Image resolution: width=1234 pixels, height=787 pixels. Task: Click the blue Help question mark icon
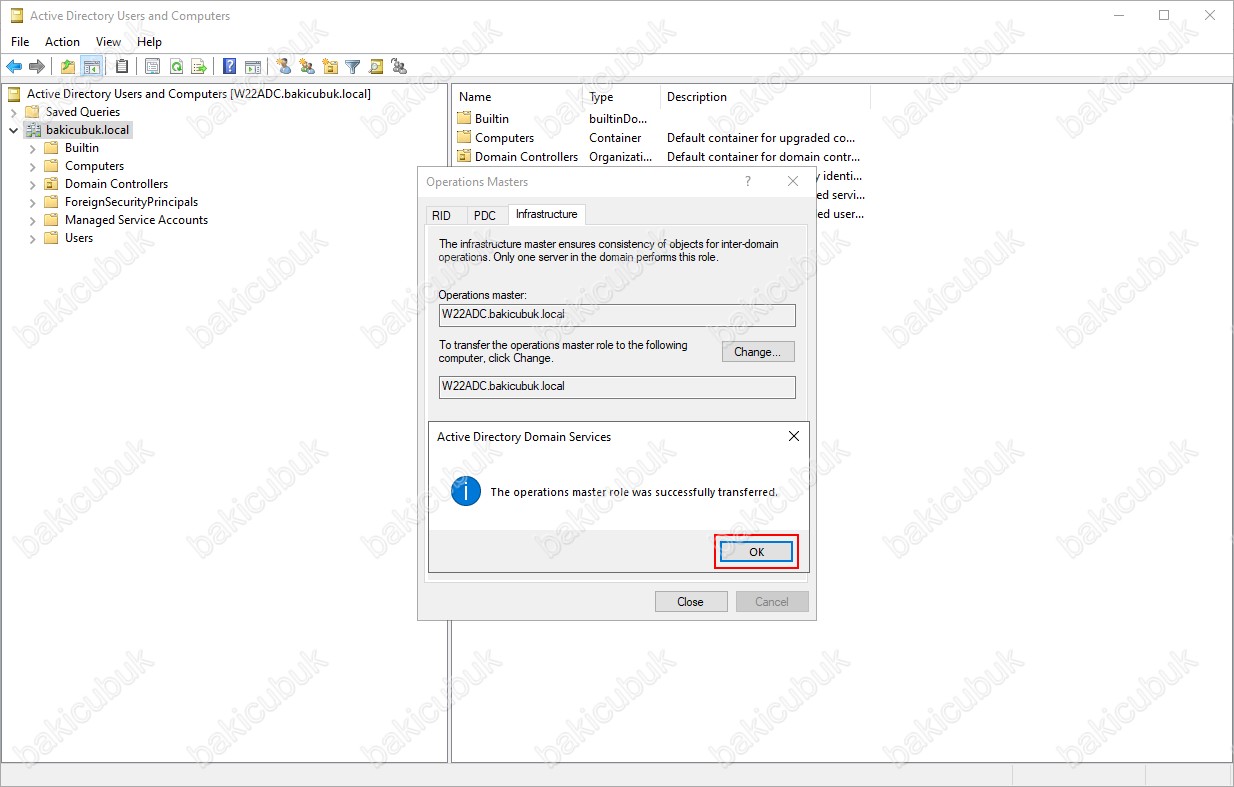[230, 67]
